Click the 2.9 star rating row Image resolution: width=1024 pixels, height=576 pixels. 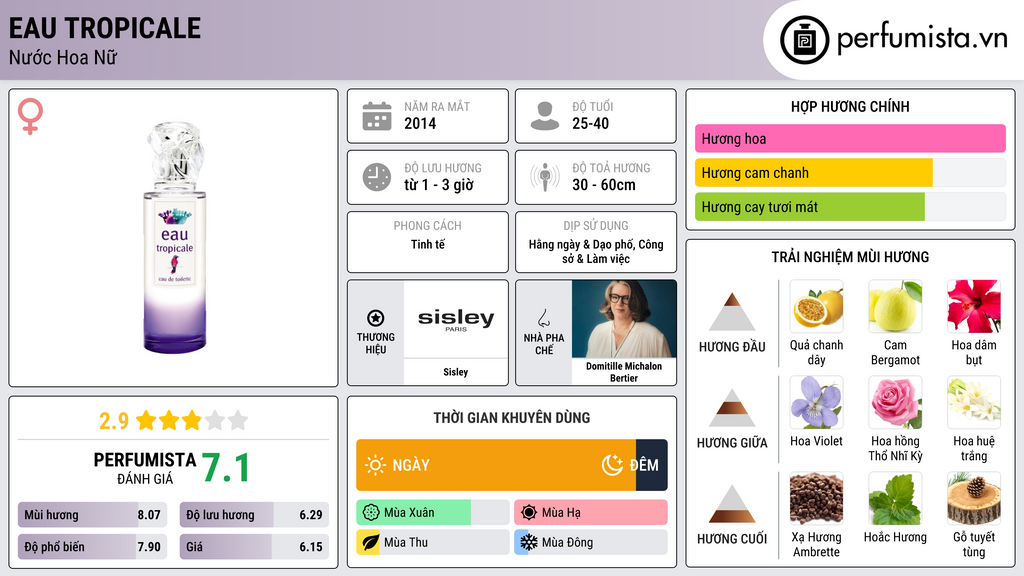(x=174, y=421)
